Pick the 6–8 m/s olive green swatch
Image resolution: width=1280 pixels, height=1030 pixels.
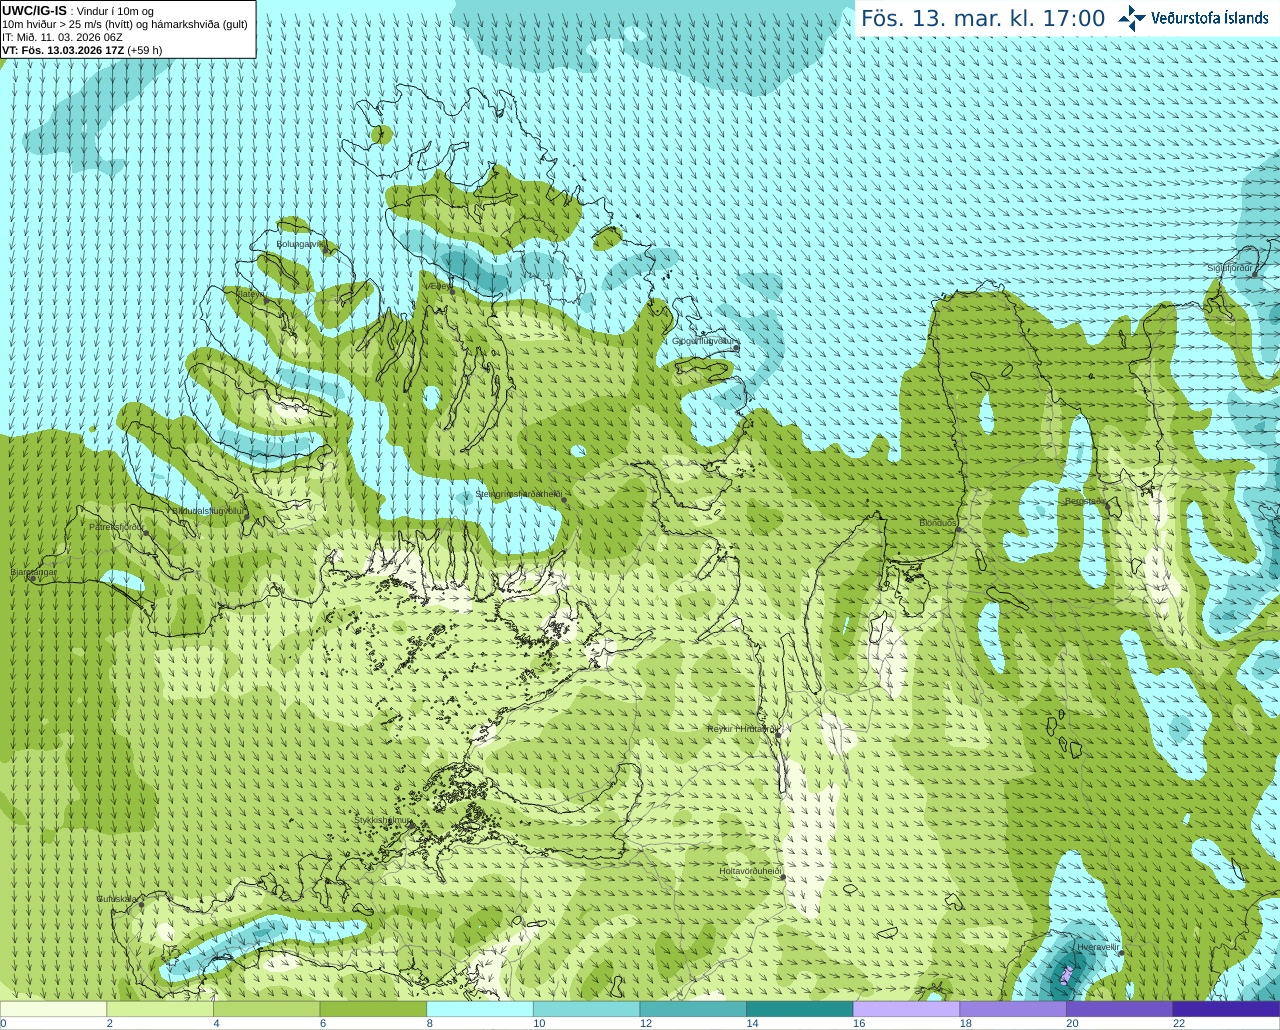click(373, 1009)
